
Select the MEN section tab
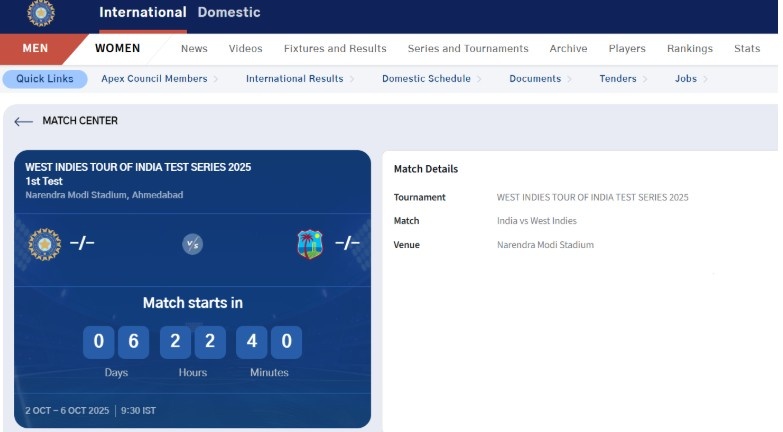(x=35, y=48)
